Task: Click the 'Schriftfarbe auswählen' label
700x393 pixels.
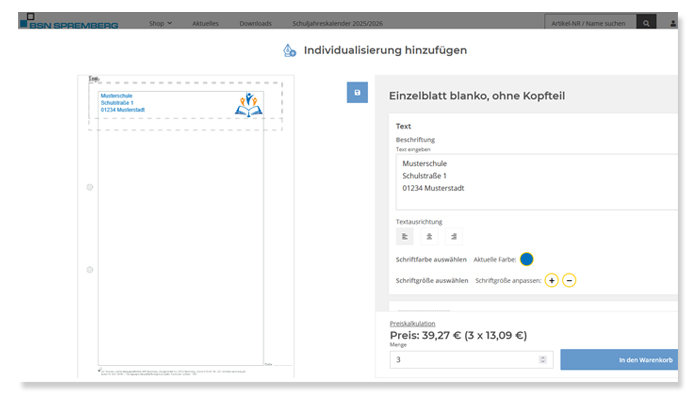Action: [431, 259]
